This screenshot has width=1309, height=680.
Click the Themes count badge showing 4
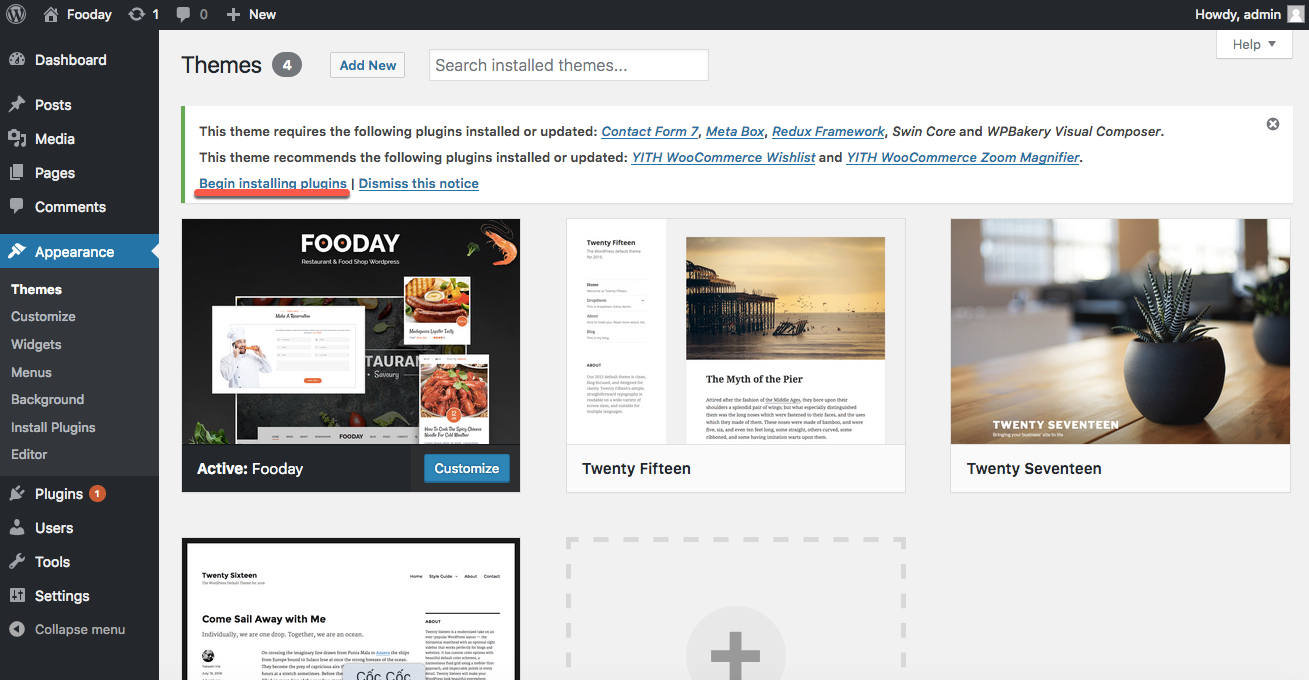287,65
